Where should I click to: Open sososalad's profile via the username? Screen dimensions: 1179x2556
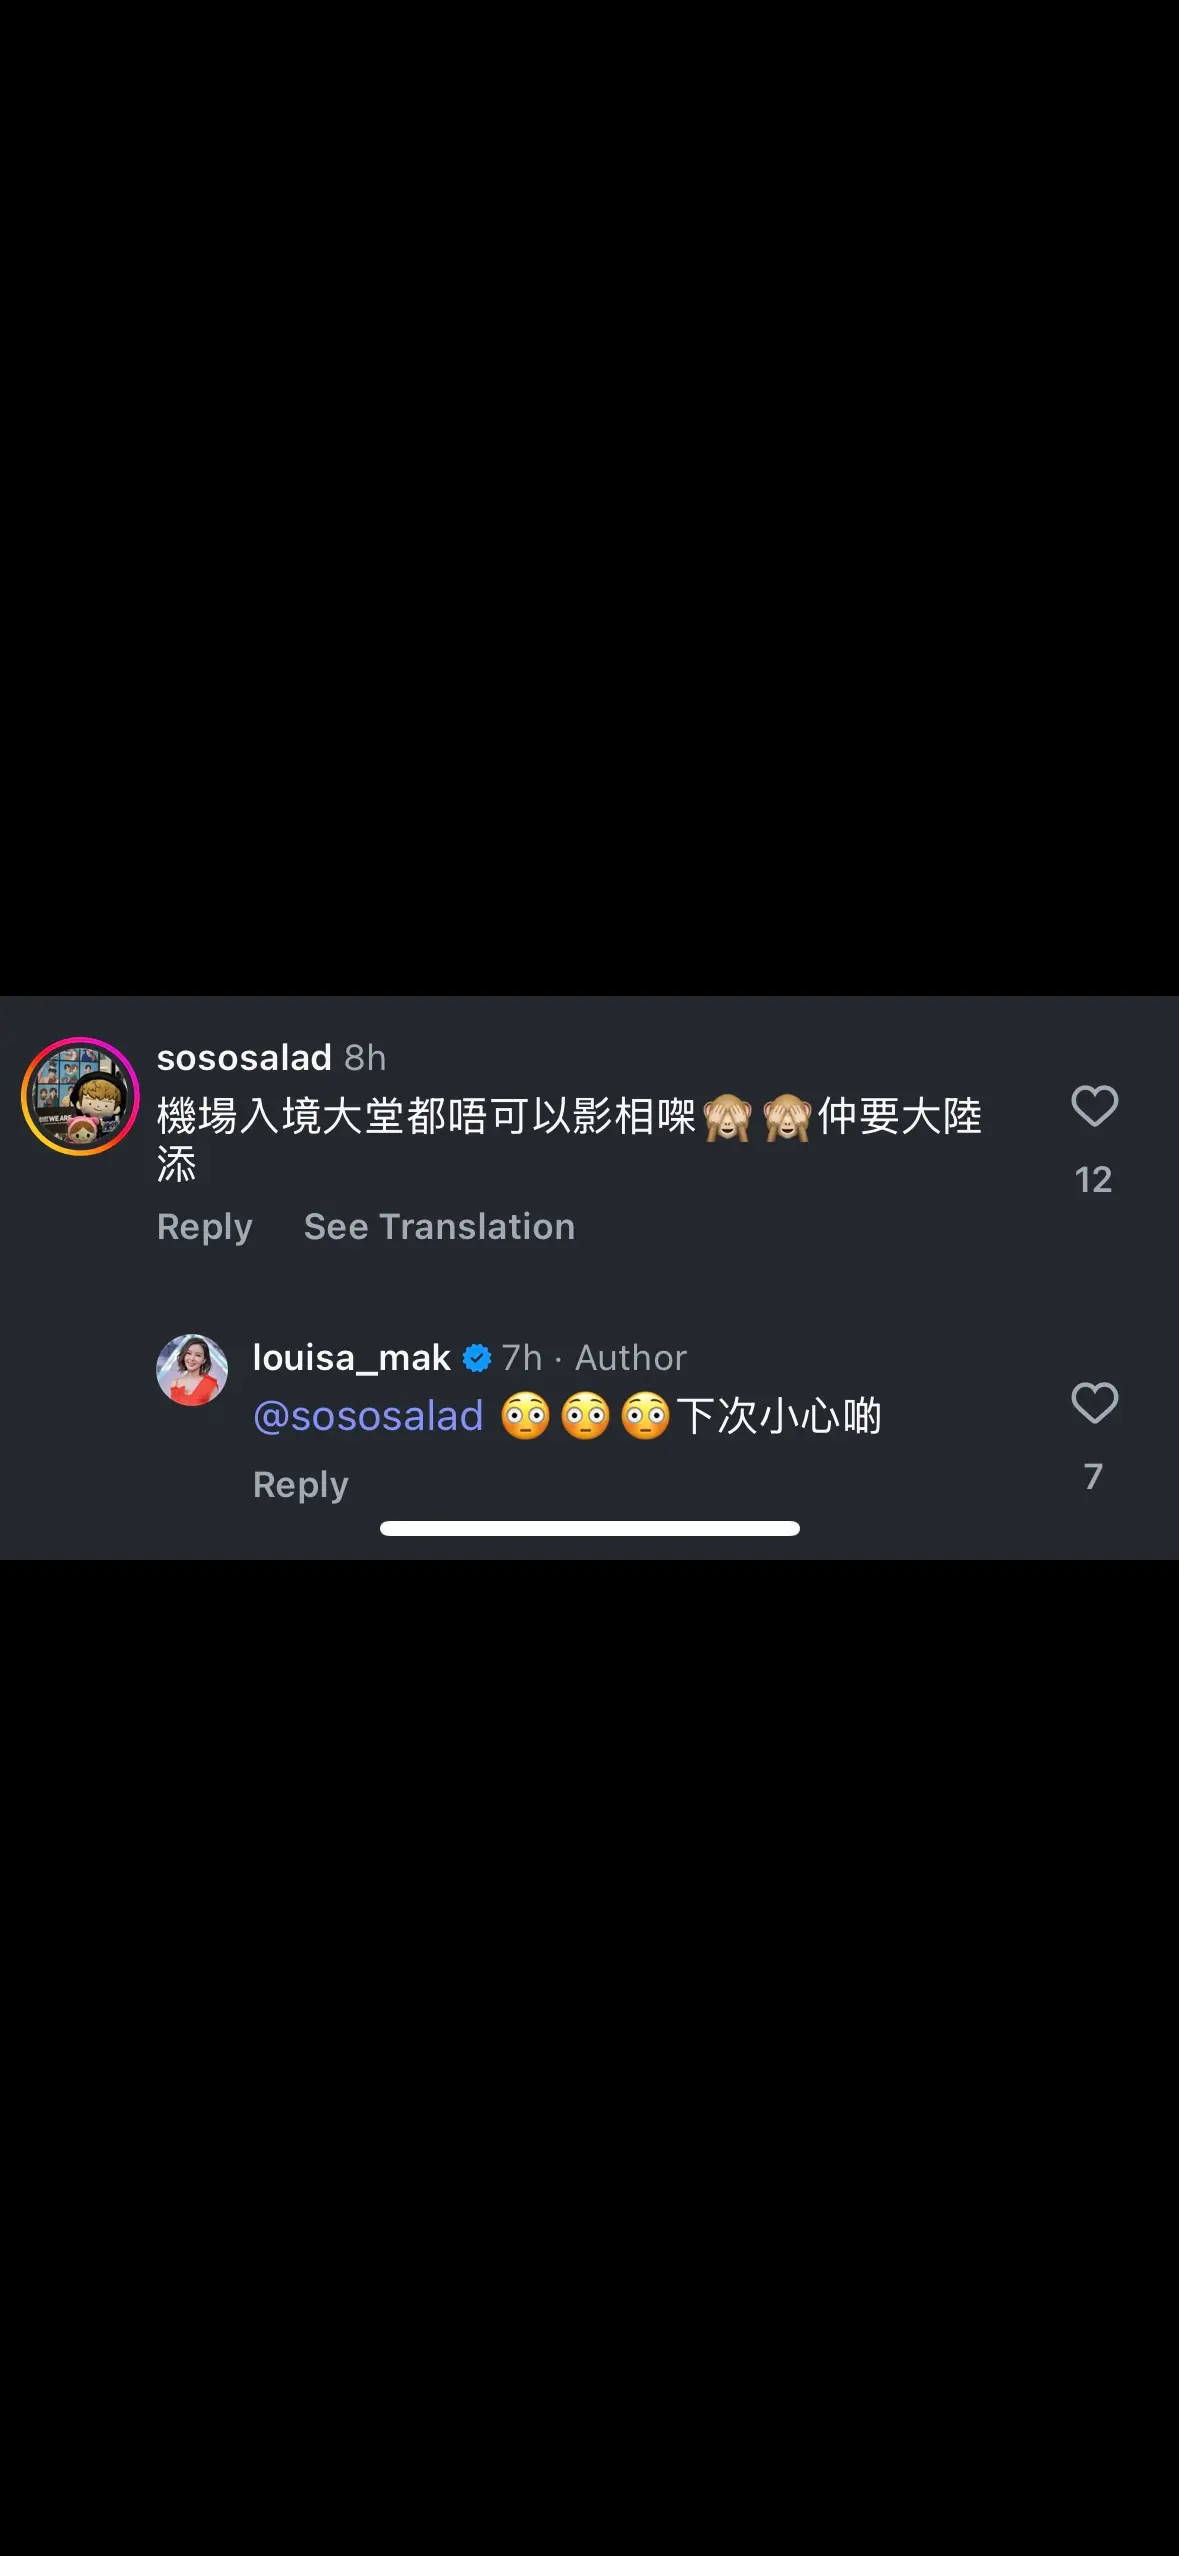pyautogui.click(x=244, y=1057)
